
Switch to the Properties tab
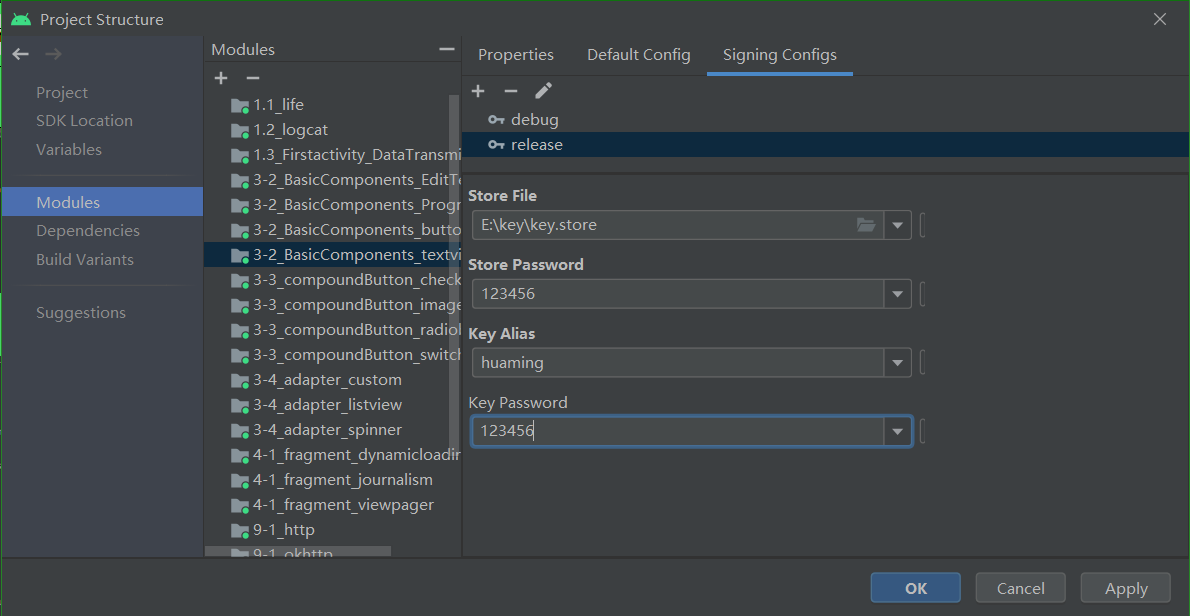516,54
